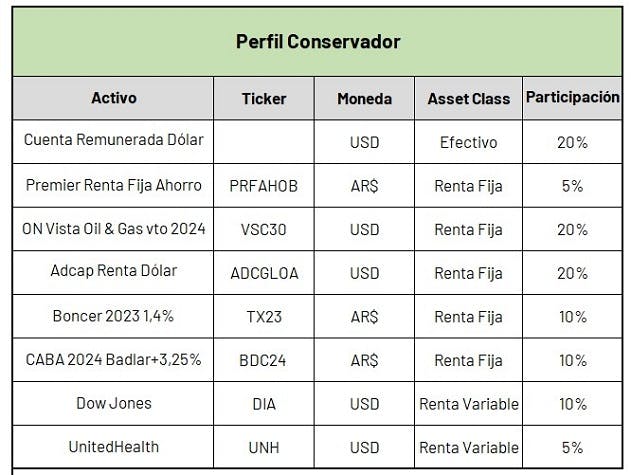Select the empty ticker cell in first row

coord(264,142)
